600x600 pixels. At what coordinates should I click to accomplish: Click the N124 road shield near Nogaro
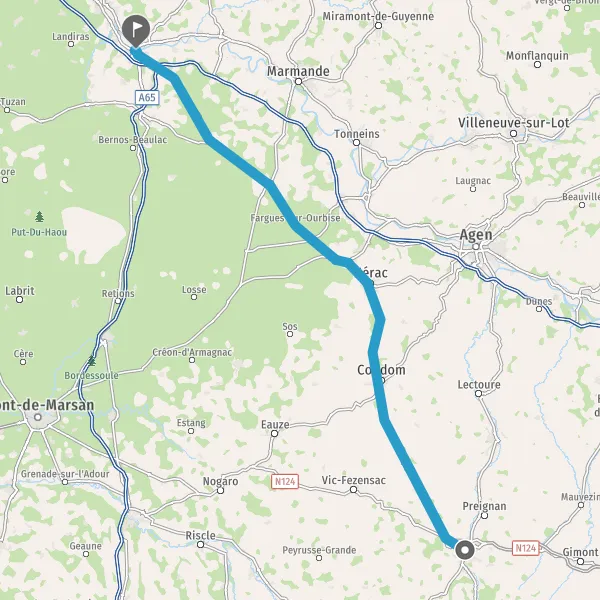pyautogui.click(x=285, y=481)
